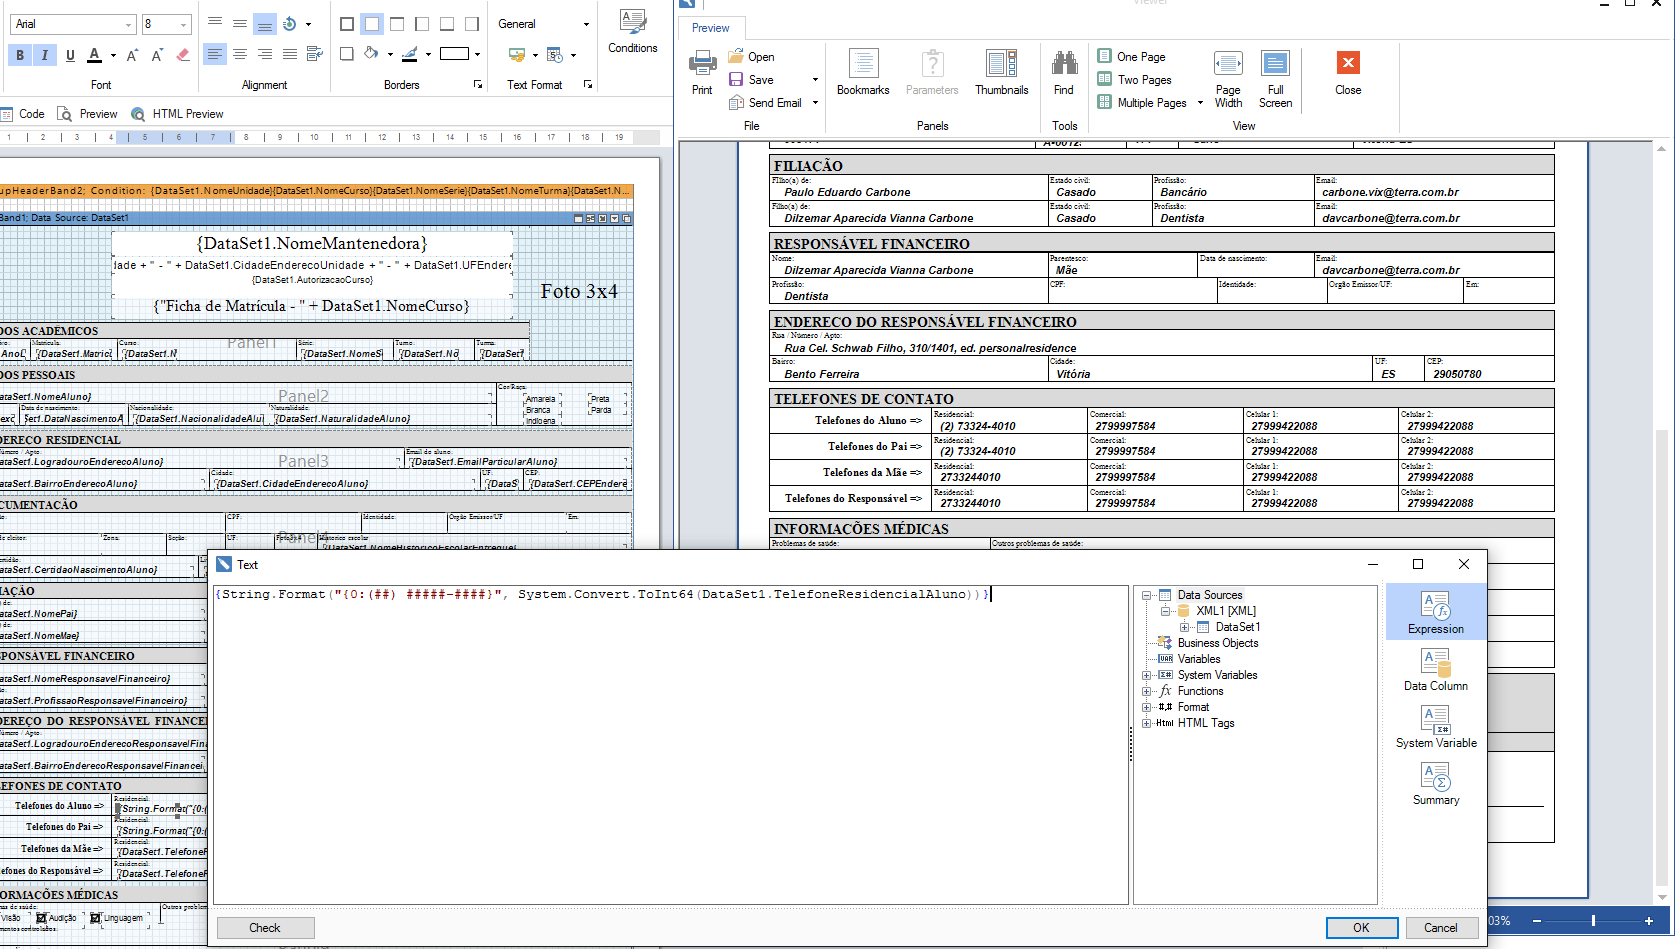Viewport: 1675px width, 949px height.
Task: Set vertical alignment to bottom
Action: [264, 23]
